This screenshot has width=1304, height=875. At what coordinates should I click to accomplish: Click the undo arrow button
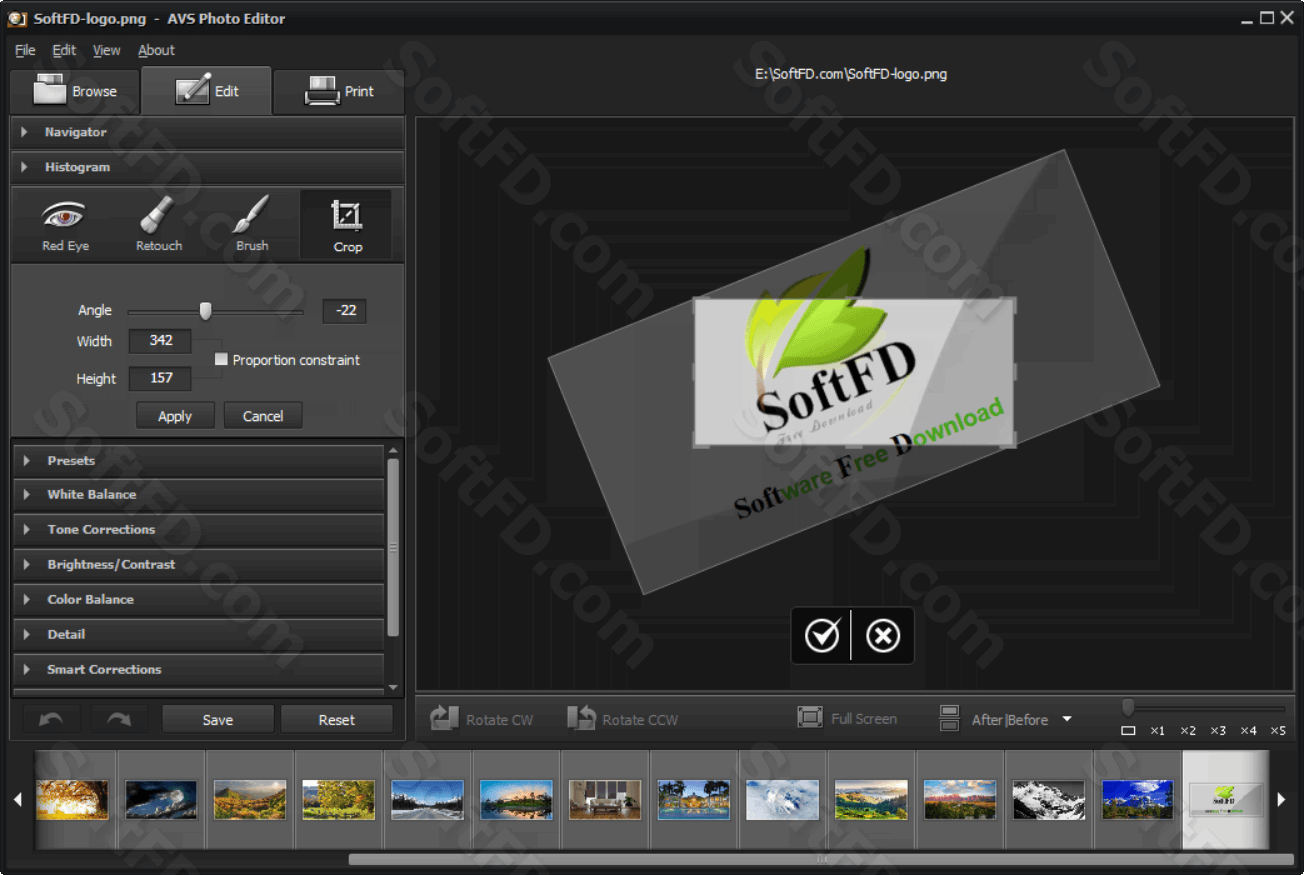pos(52,719)
